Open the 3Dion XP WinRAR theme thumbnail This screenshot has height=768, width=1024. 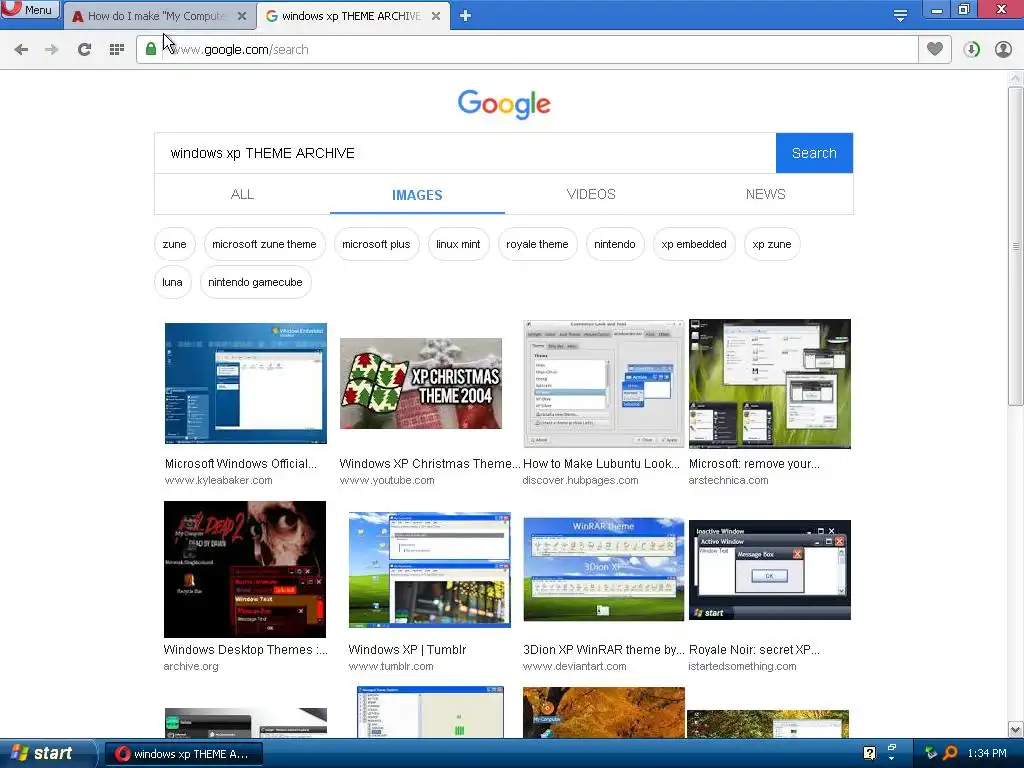pos(603,569)
